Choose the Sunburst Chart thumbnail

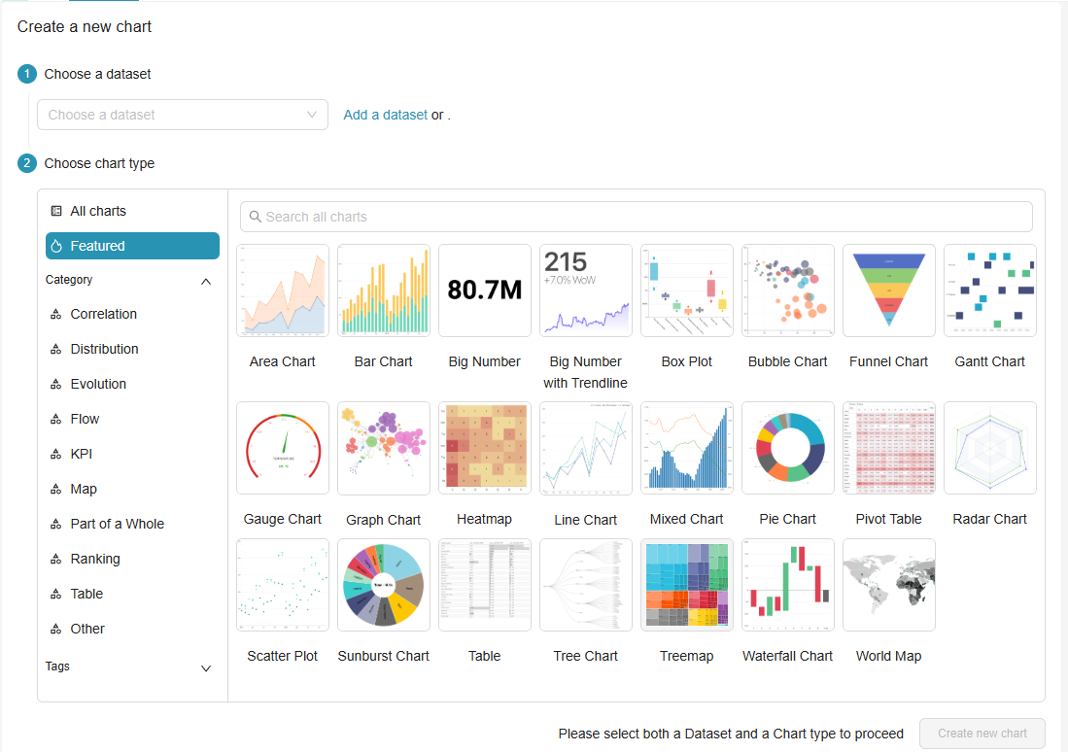coord(383,585)
